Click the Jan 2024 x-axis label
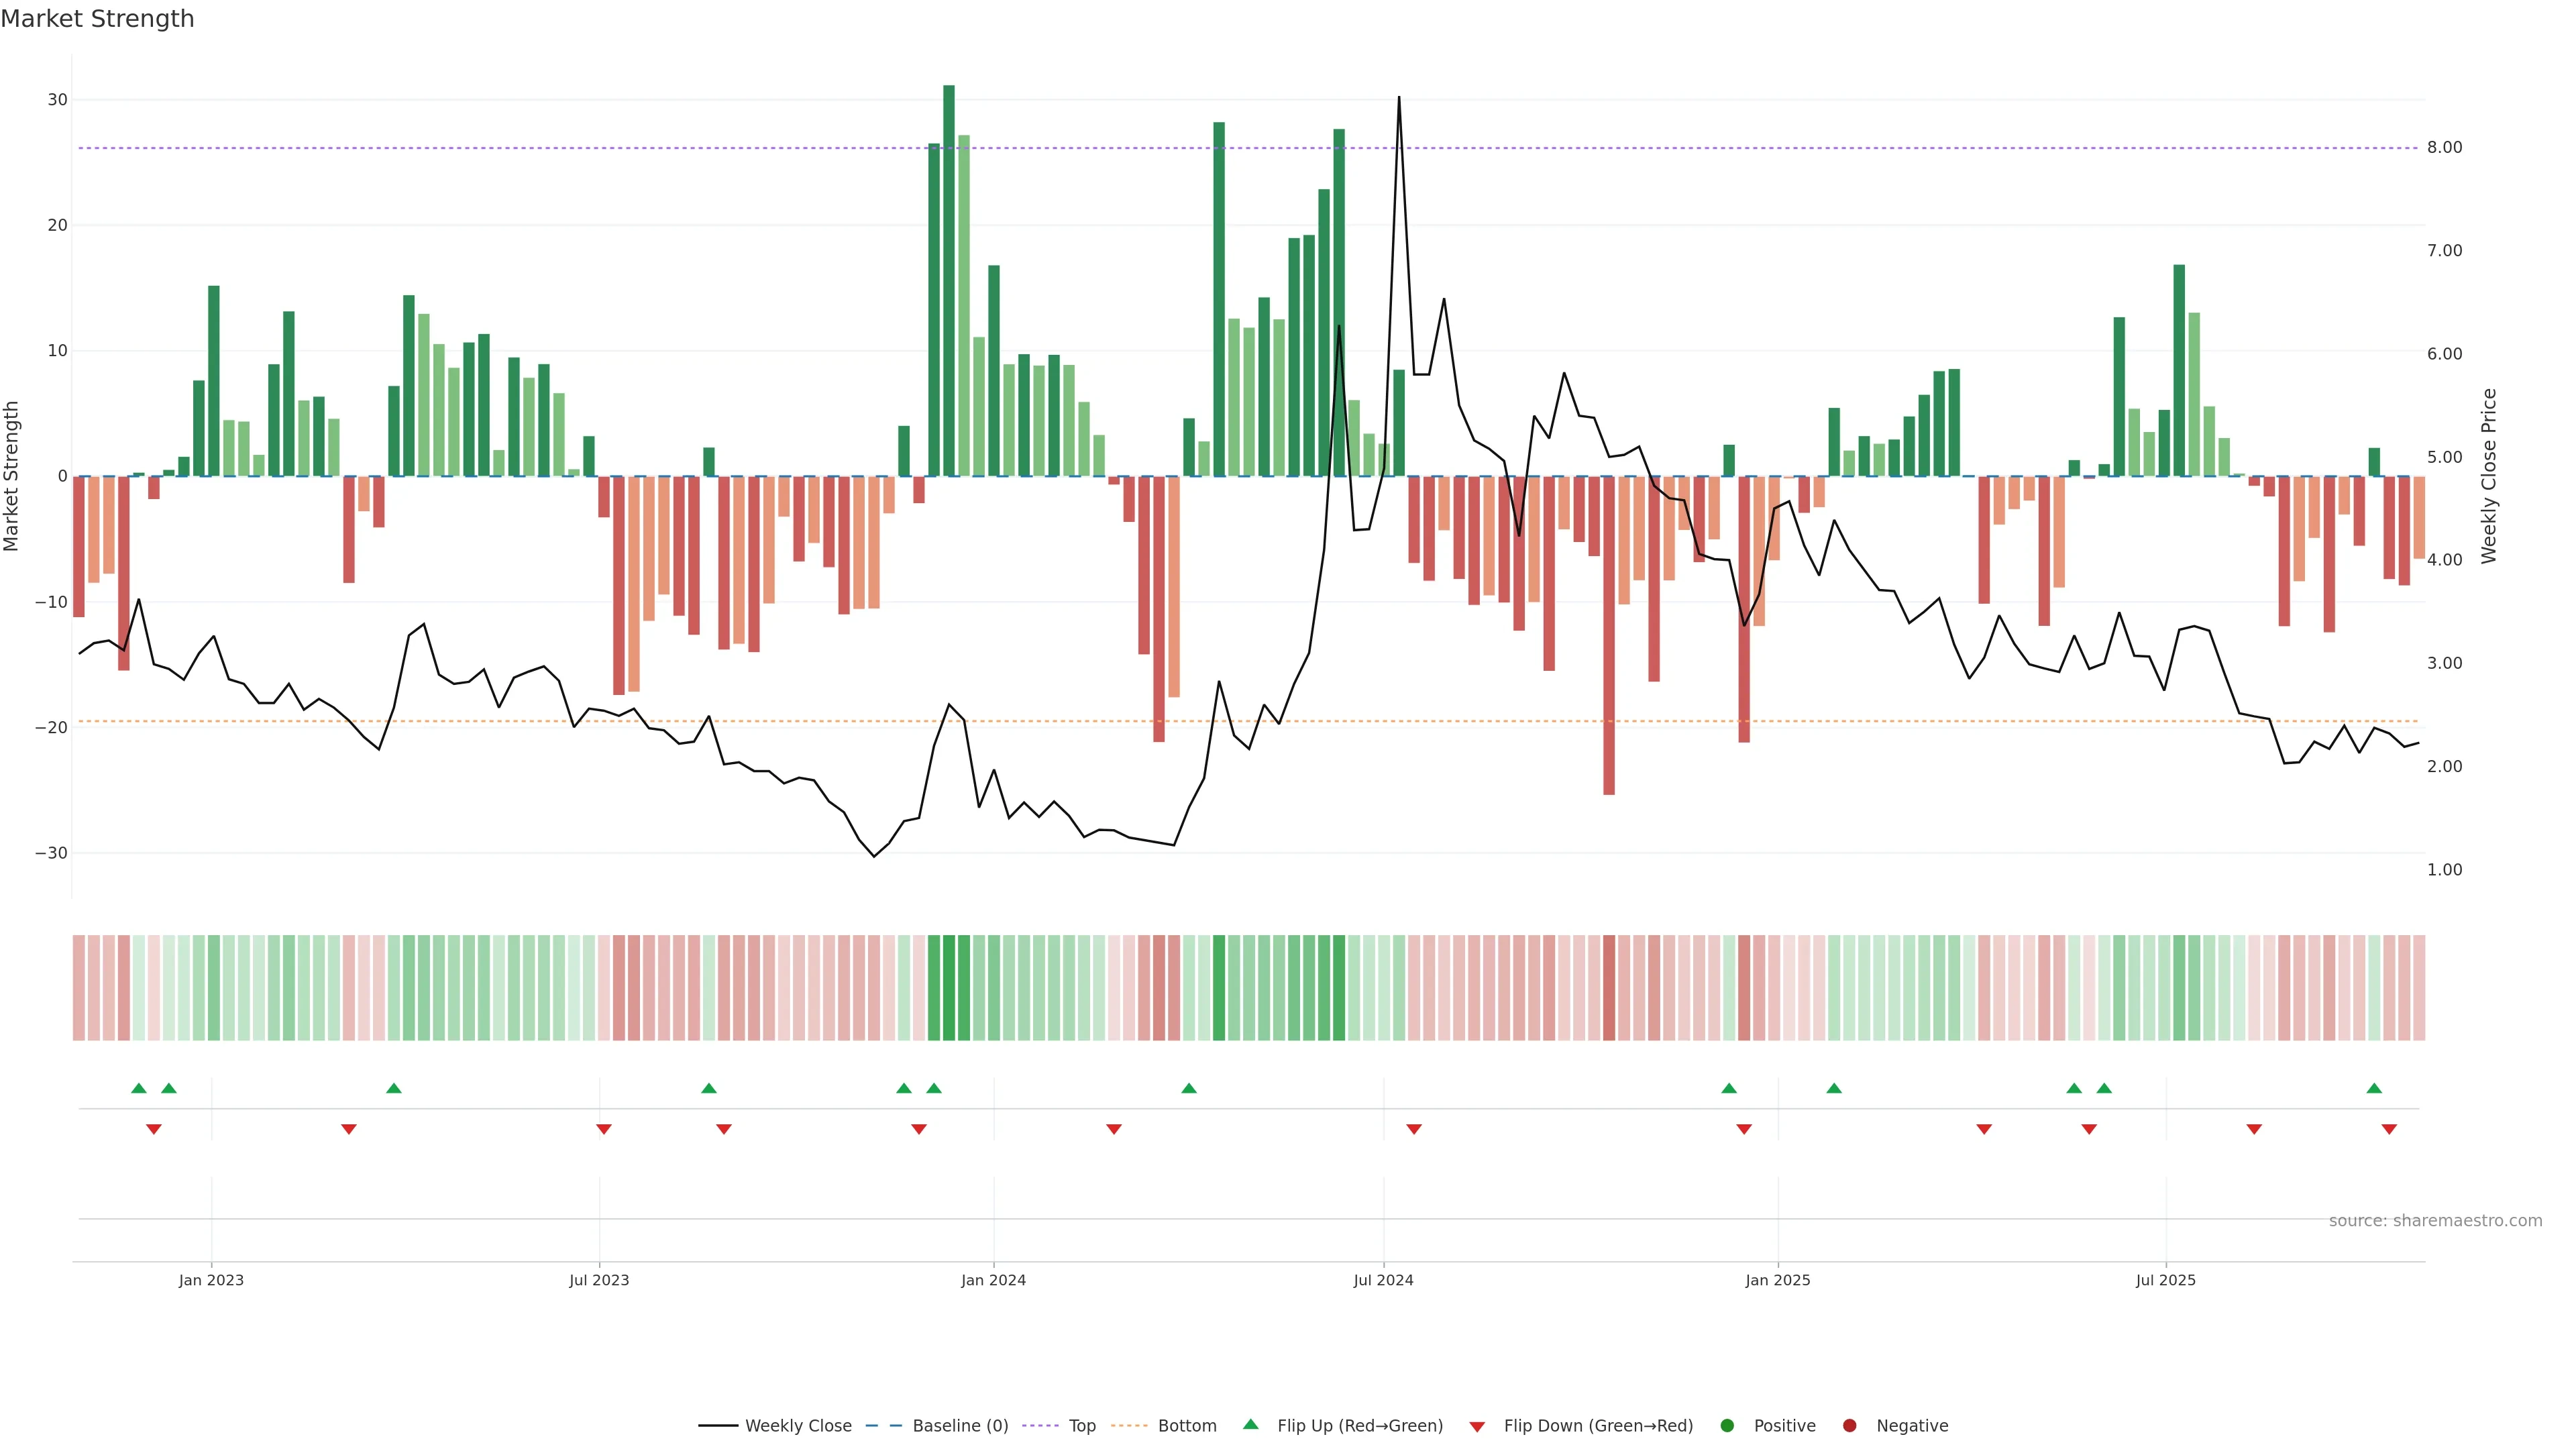The image size is (2576, 1449). [x=993, y=1280]
